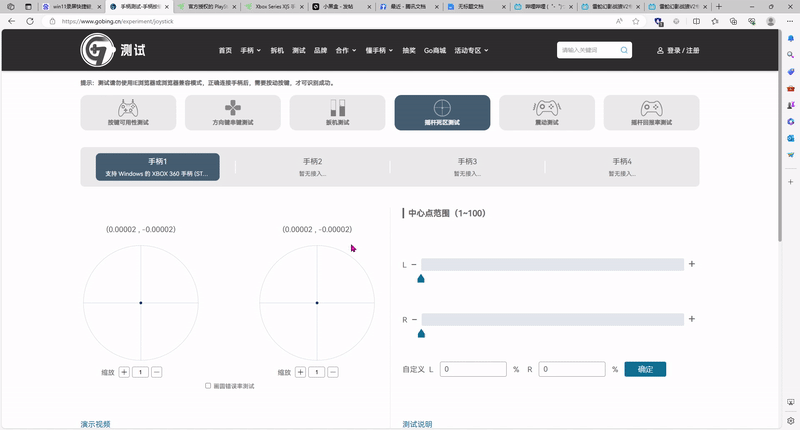Open the browser favorites list icon

(715, 21)
